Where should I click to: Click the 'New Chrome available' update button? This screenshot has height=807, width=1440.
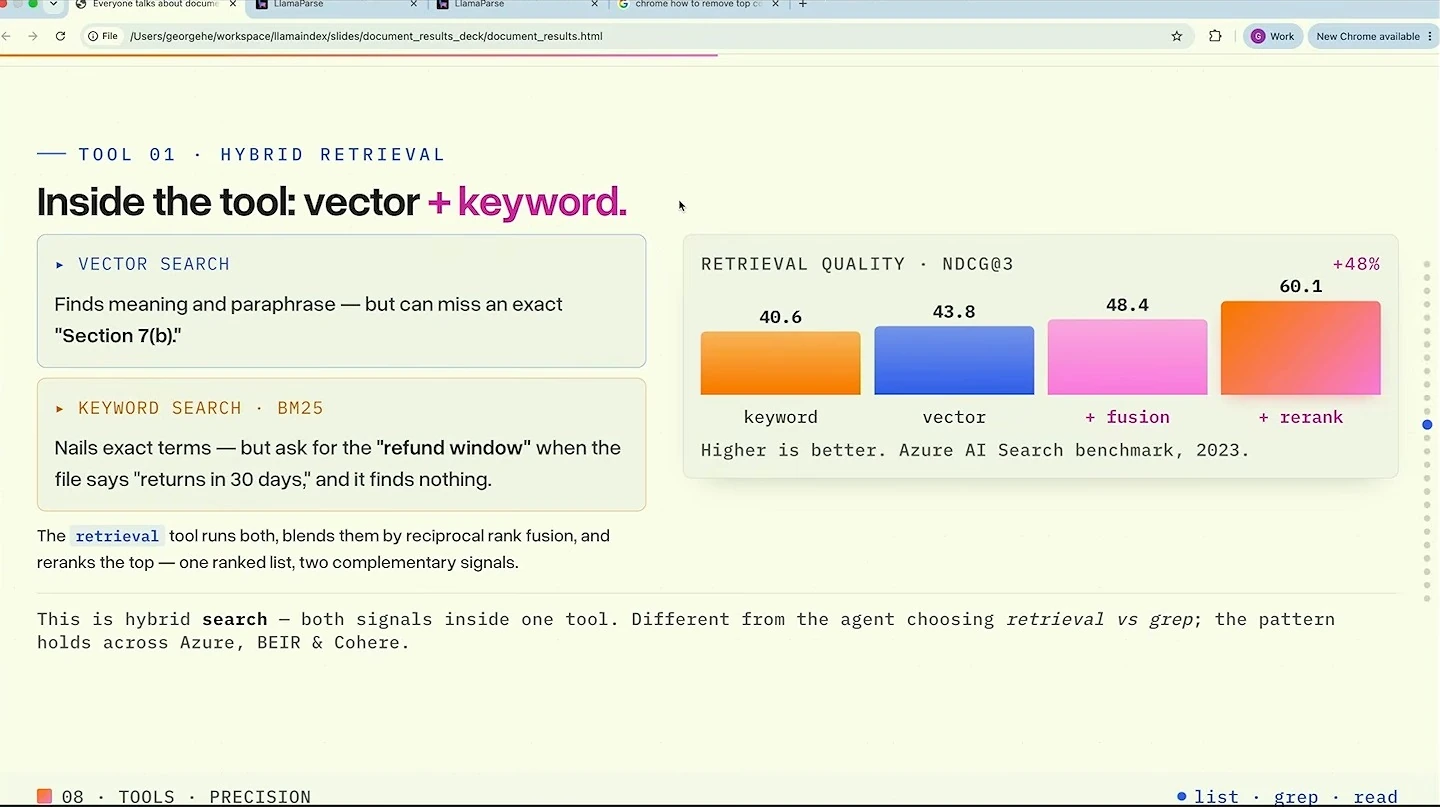(x=1372, y=36)
